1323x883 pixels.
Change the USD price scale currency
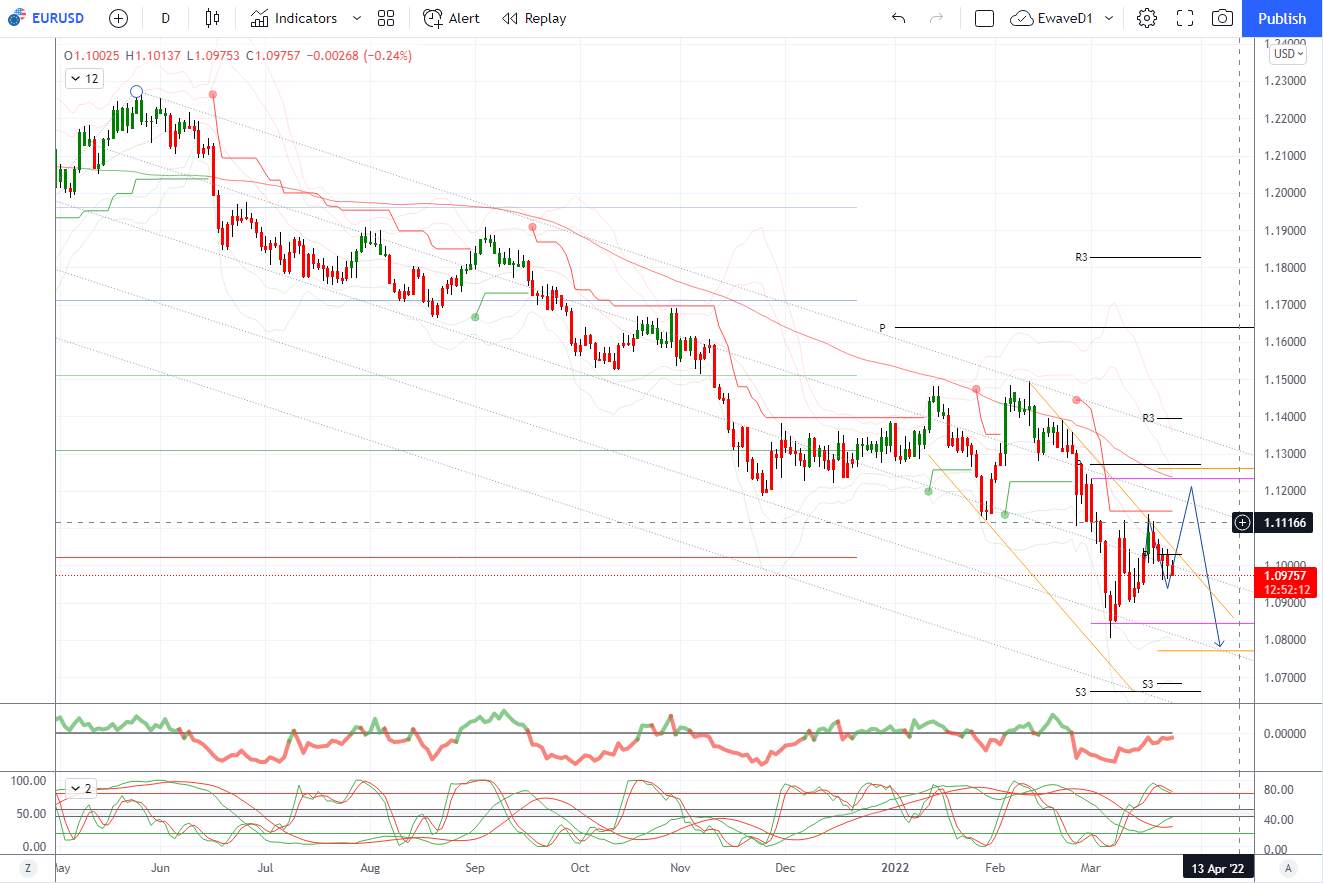click(1287, 54)
